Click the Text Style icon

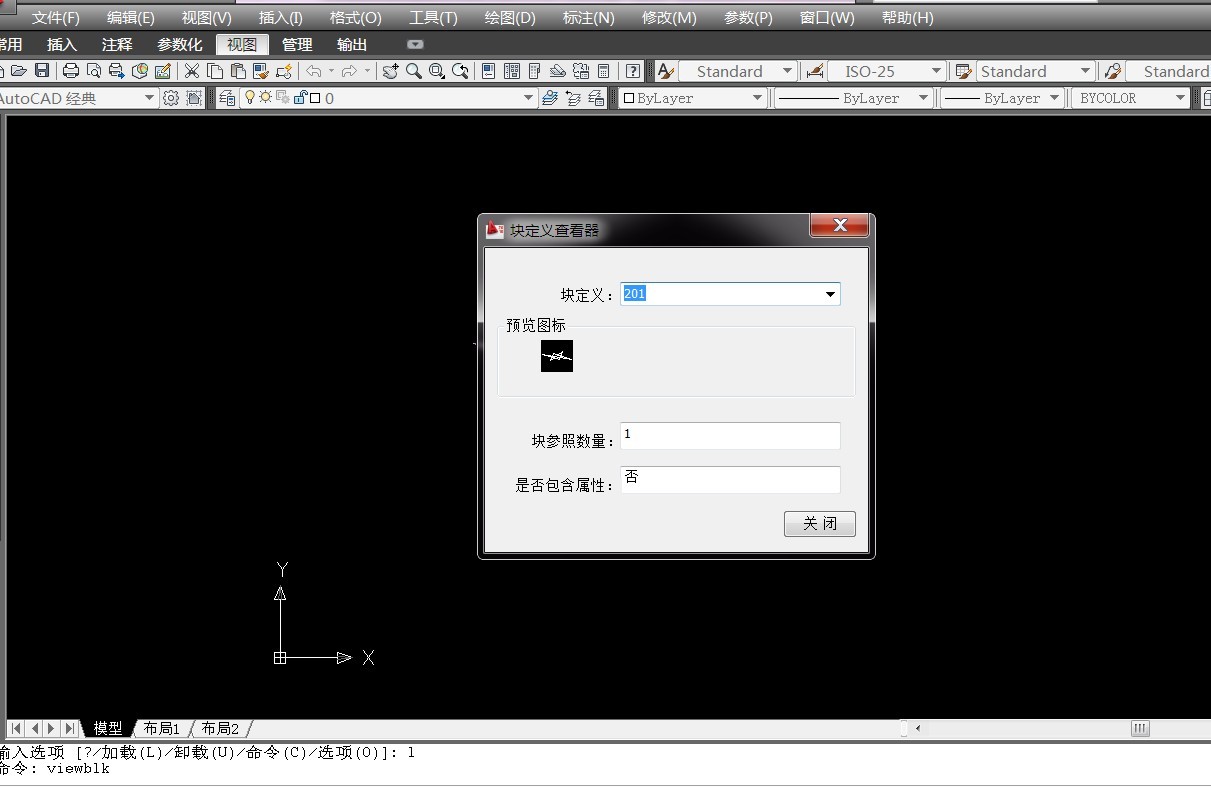(x=665, y=71)
